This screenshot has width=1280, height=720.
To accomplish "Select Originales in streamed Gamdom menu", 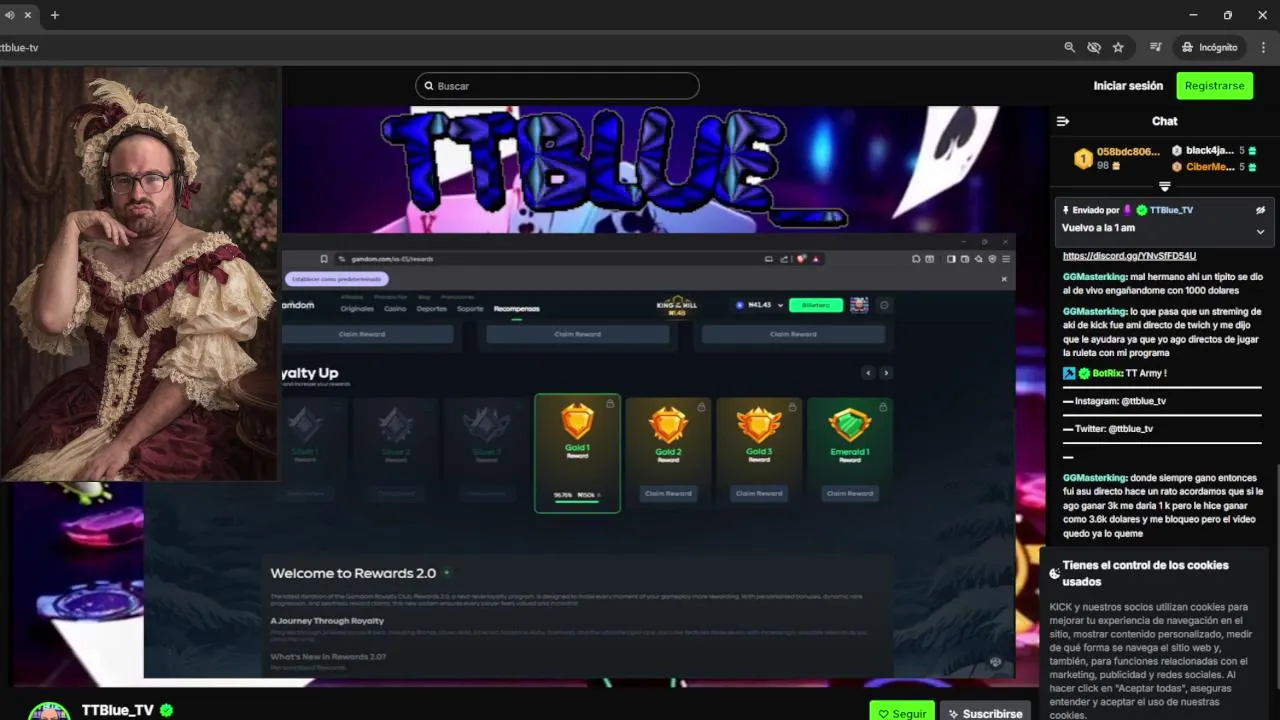I will pyautogui.click(x=357, y=309).
